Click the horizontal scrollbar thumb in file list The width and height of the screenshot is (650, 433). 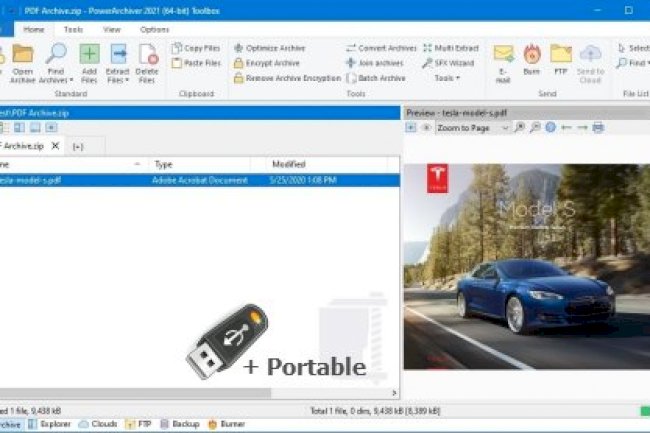135,393
